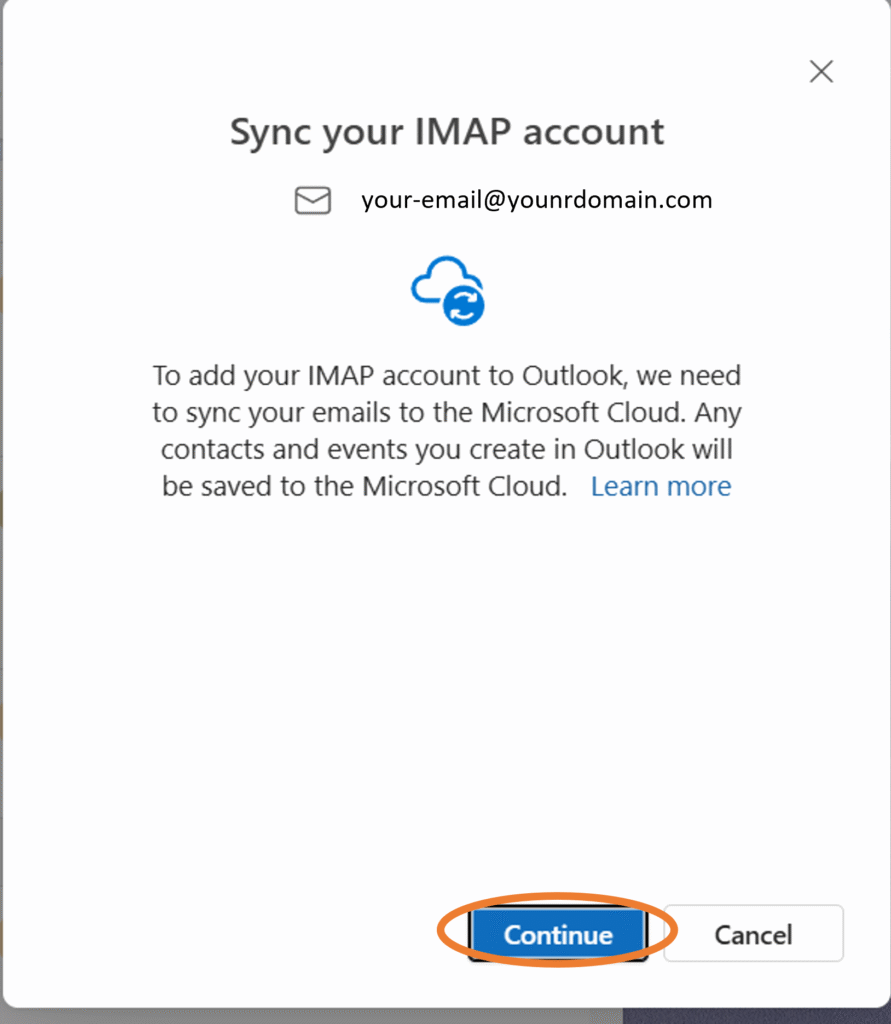This screenshot has width=891, height=1024.
Task: Click the blue cloud sync icon
Action: pyautogui.click(x=448, y=291)
